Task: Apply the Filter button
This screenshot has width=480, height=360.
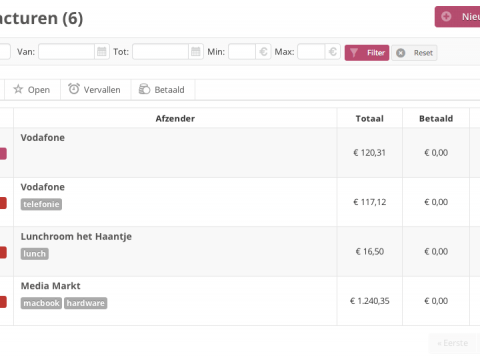Action: point(367,53)
